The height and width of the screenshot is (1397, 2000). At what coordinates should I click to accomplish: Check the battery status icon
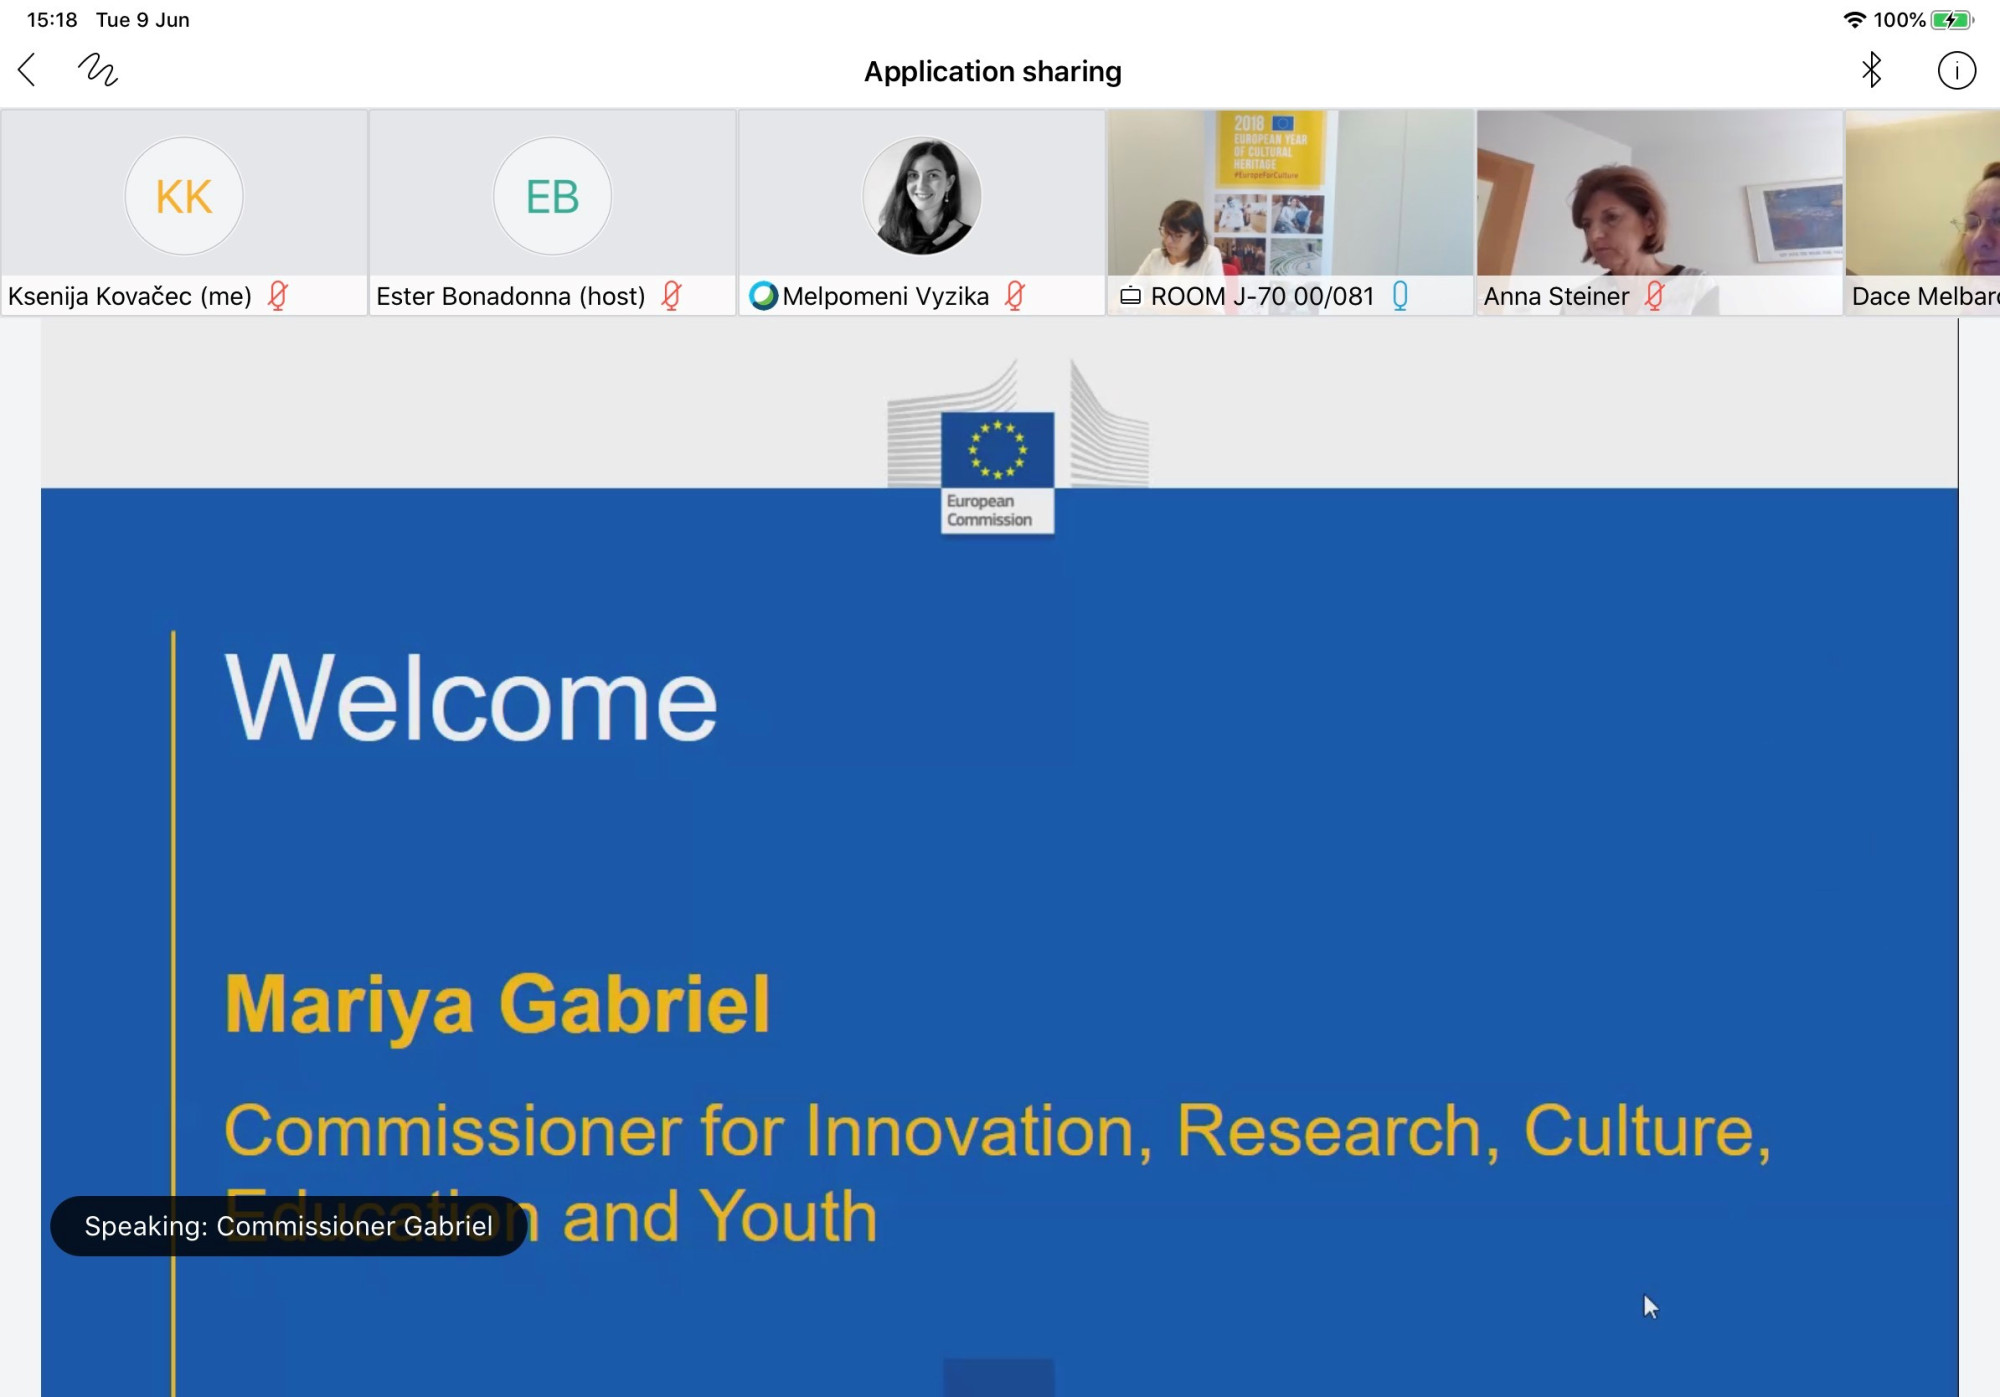click(1952, 20)
